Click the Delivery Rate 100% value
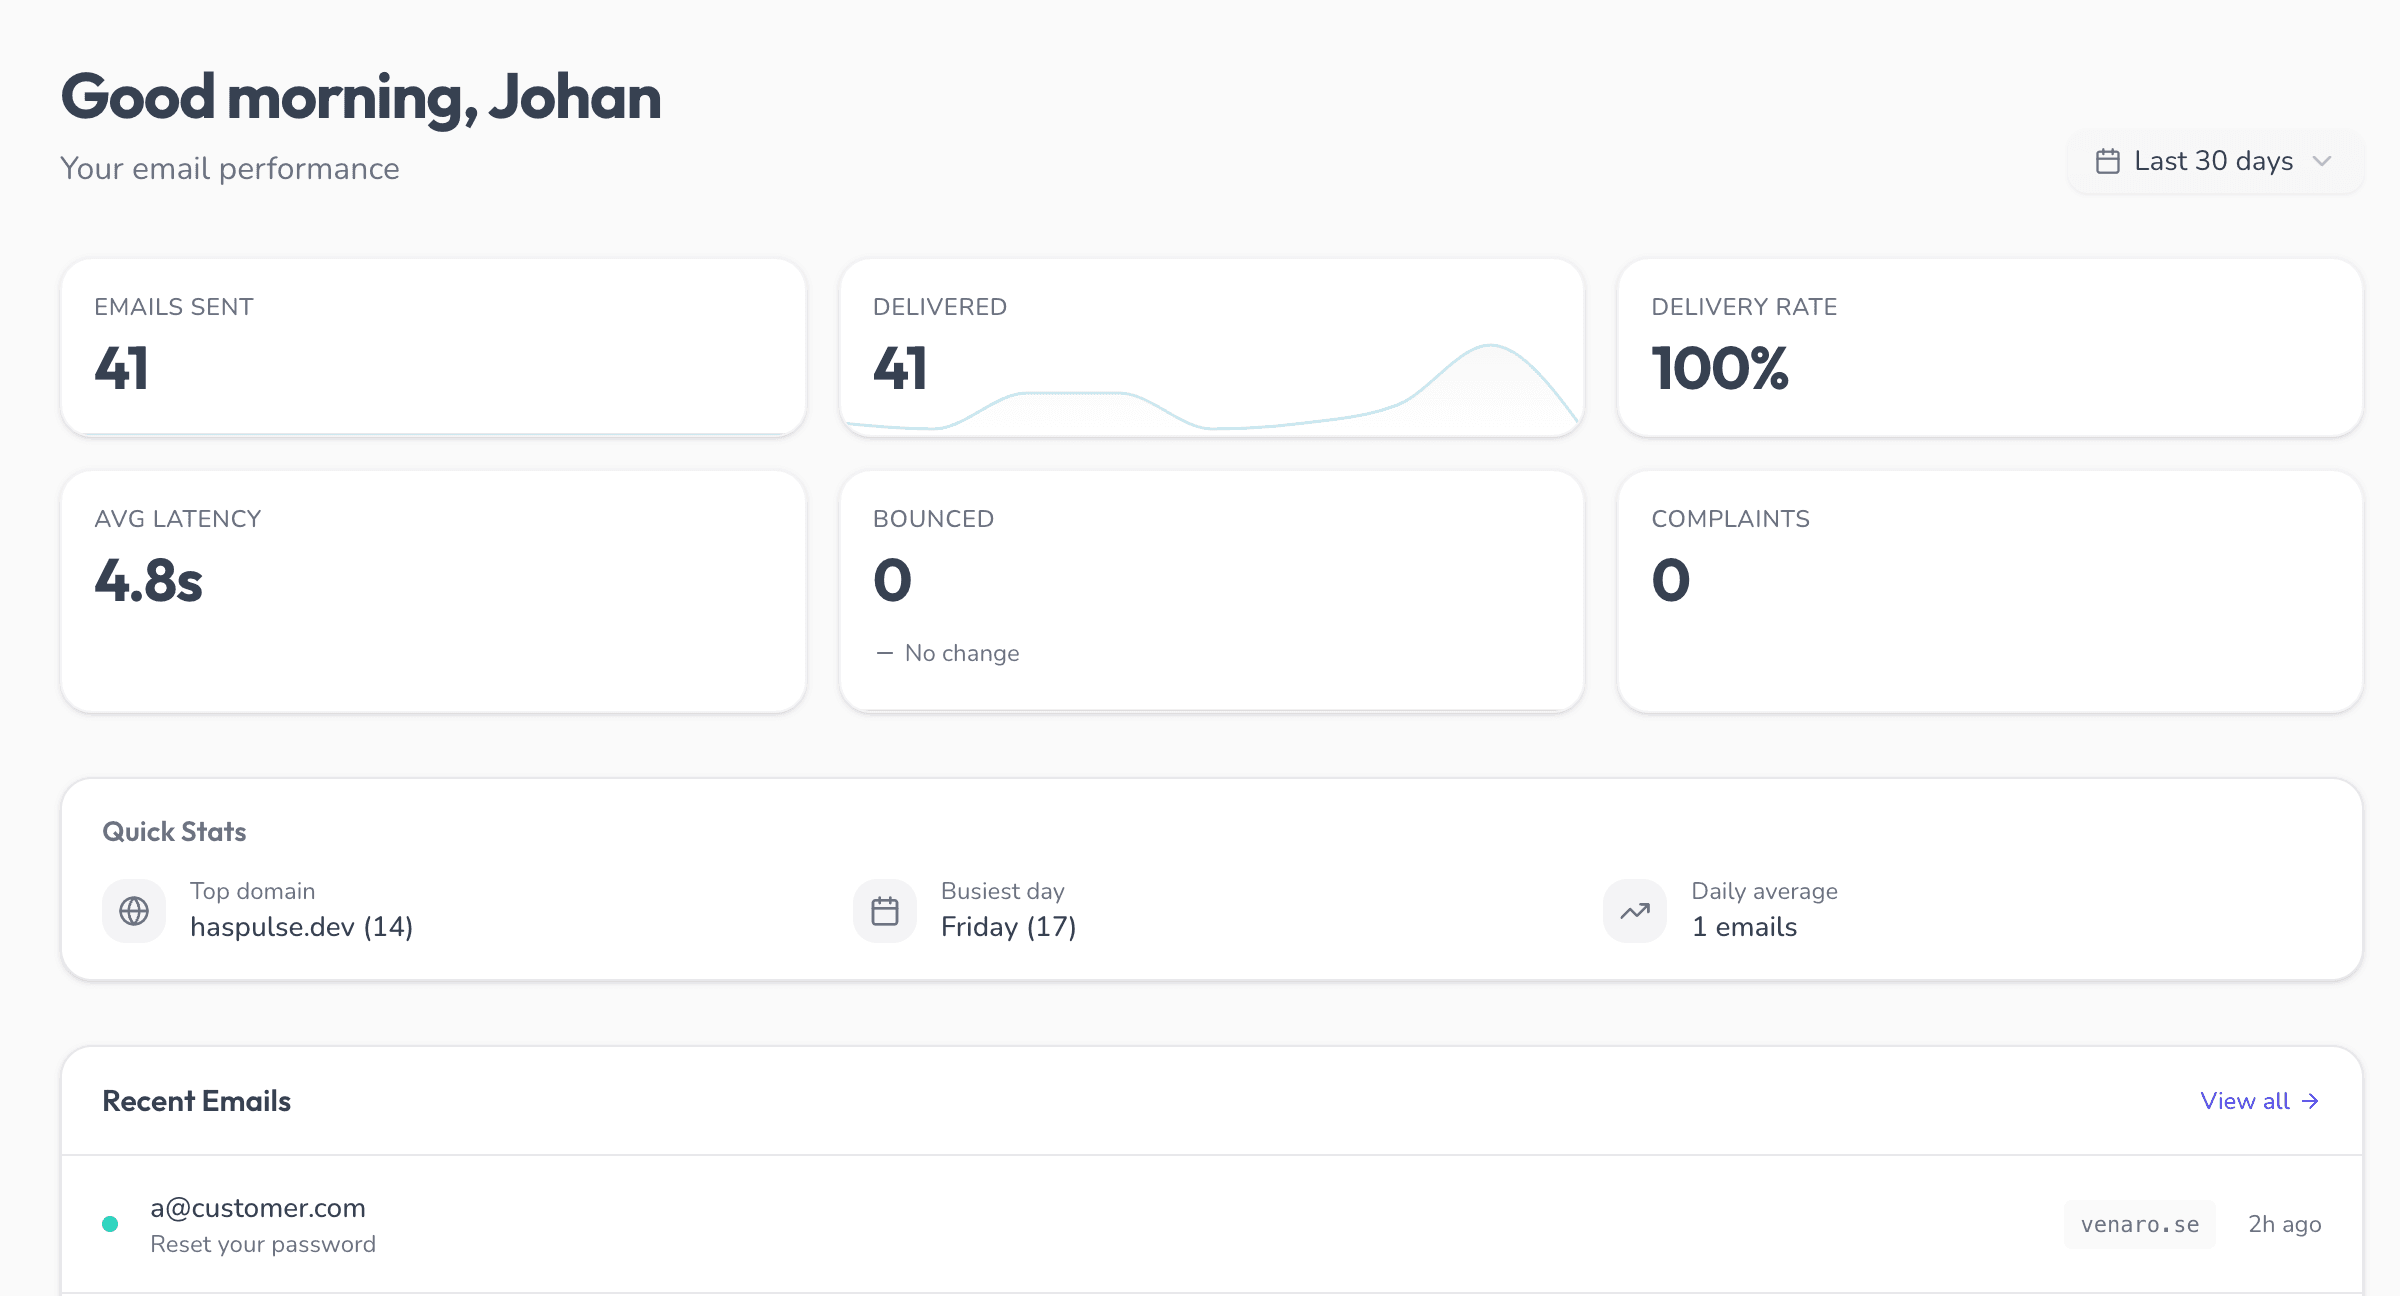 pos(1718,369)
